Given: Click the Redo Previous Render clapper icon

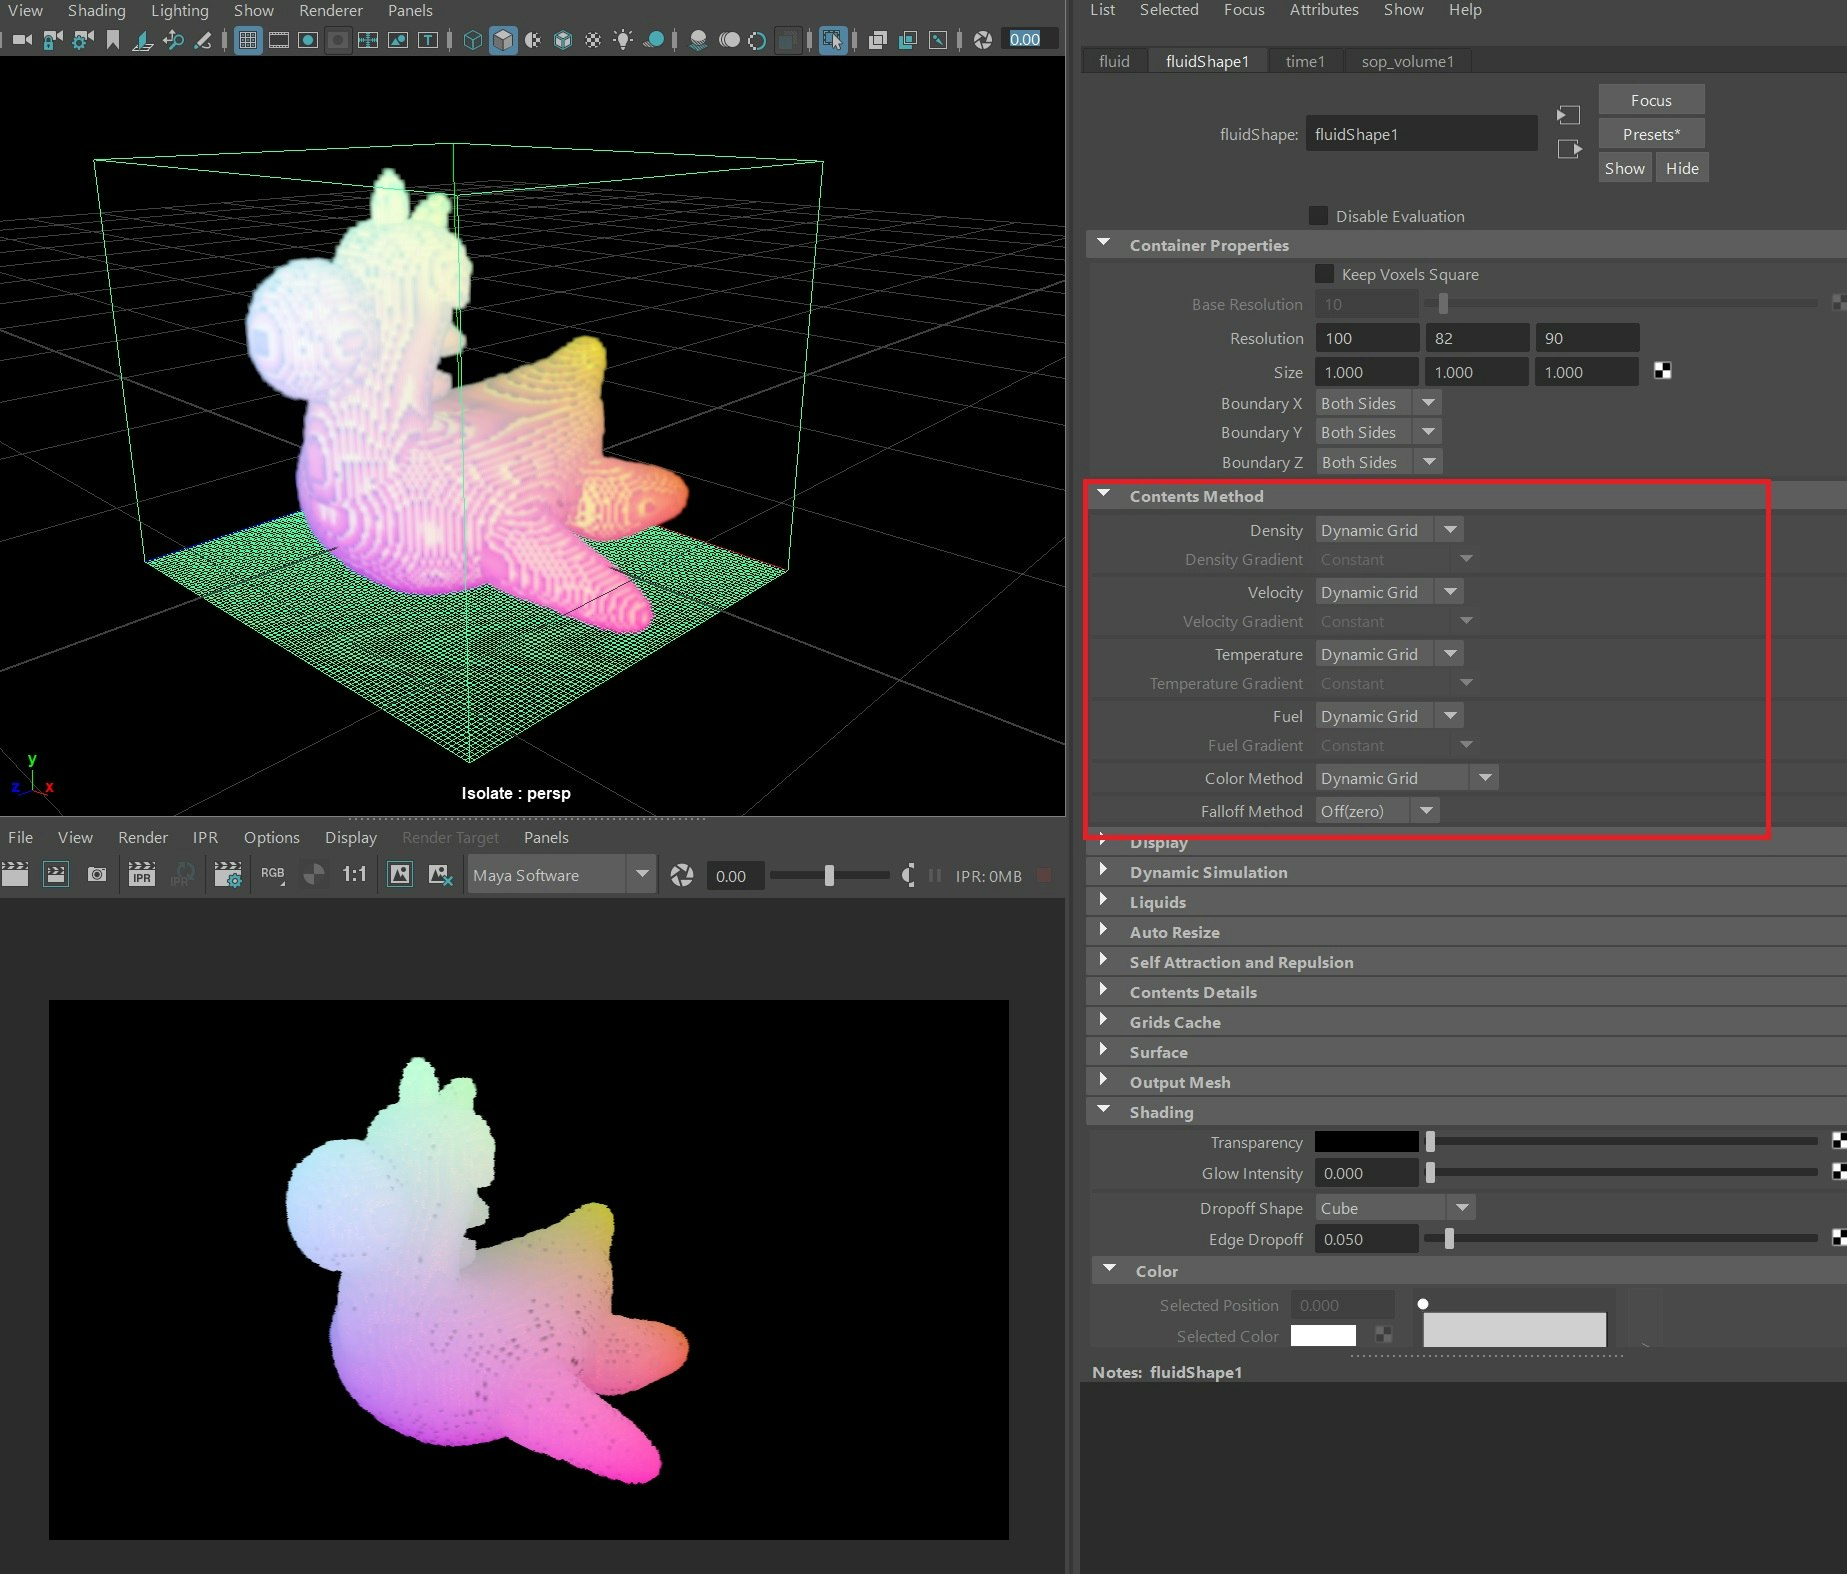Looking at the screenshot, I should [x=15, y=875].
